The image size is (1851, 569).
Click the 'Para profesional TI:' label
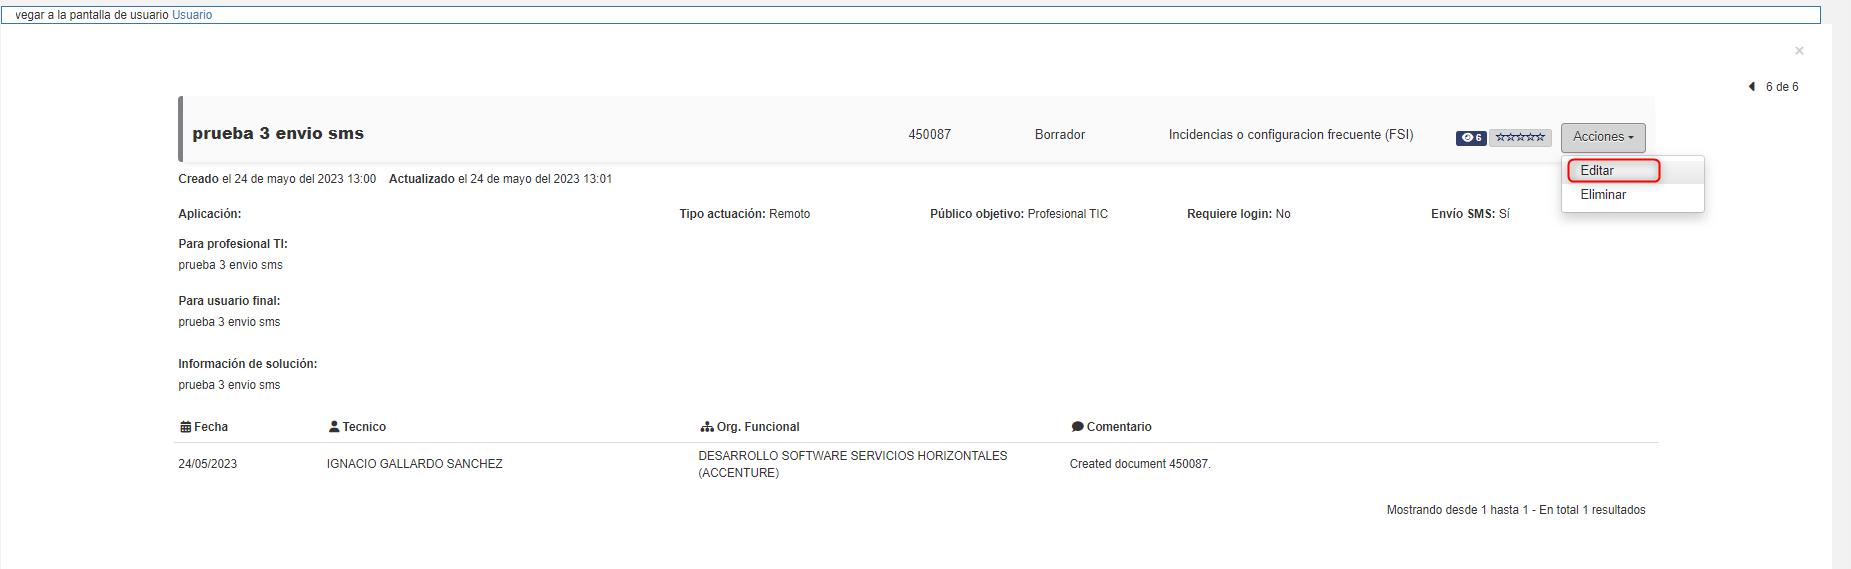pyautogui.click(x=233, y=244)
